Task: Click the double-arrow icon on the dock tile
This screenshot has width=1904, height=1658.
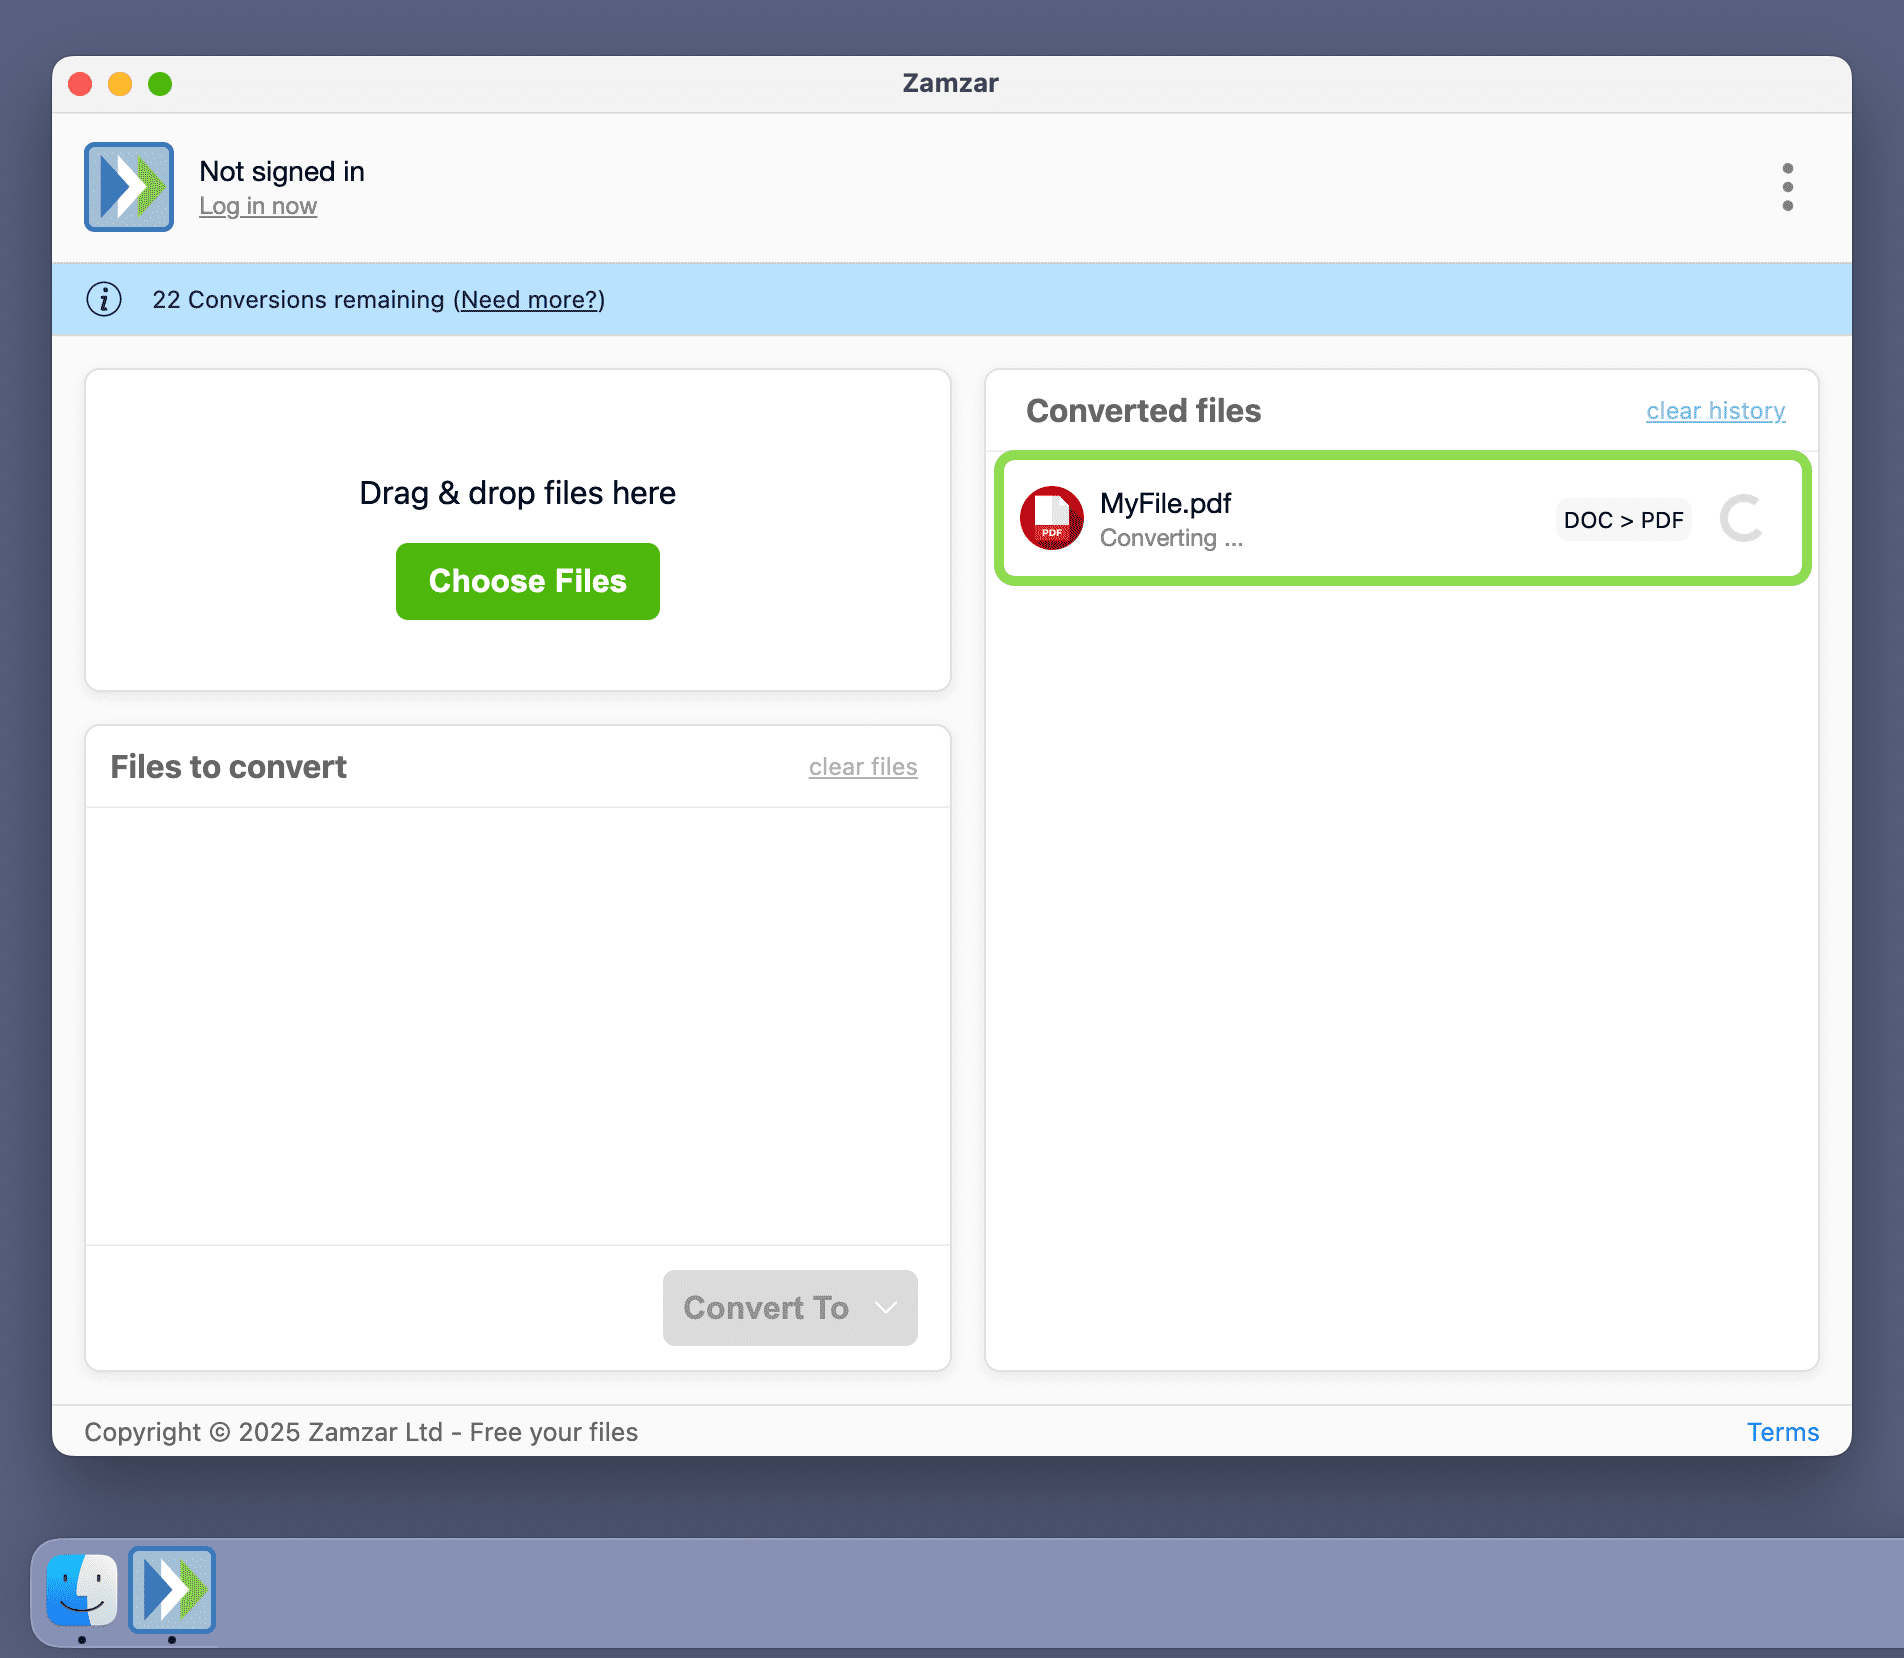Action: pos(172,1591)
